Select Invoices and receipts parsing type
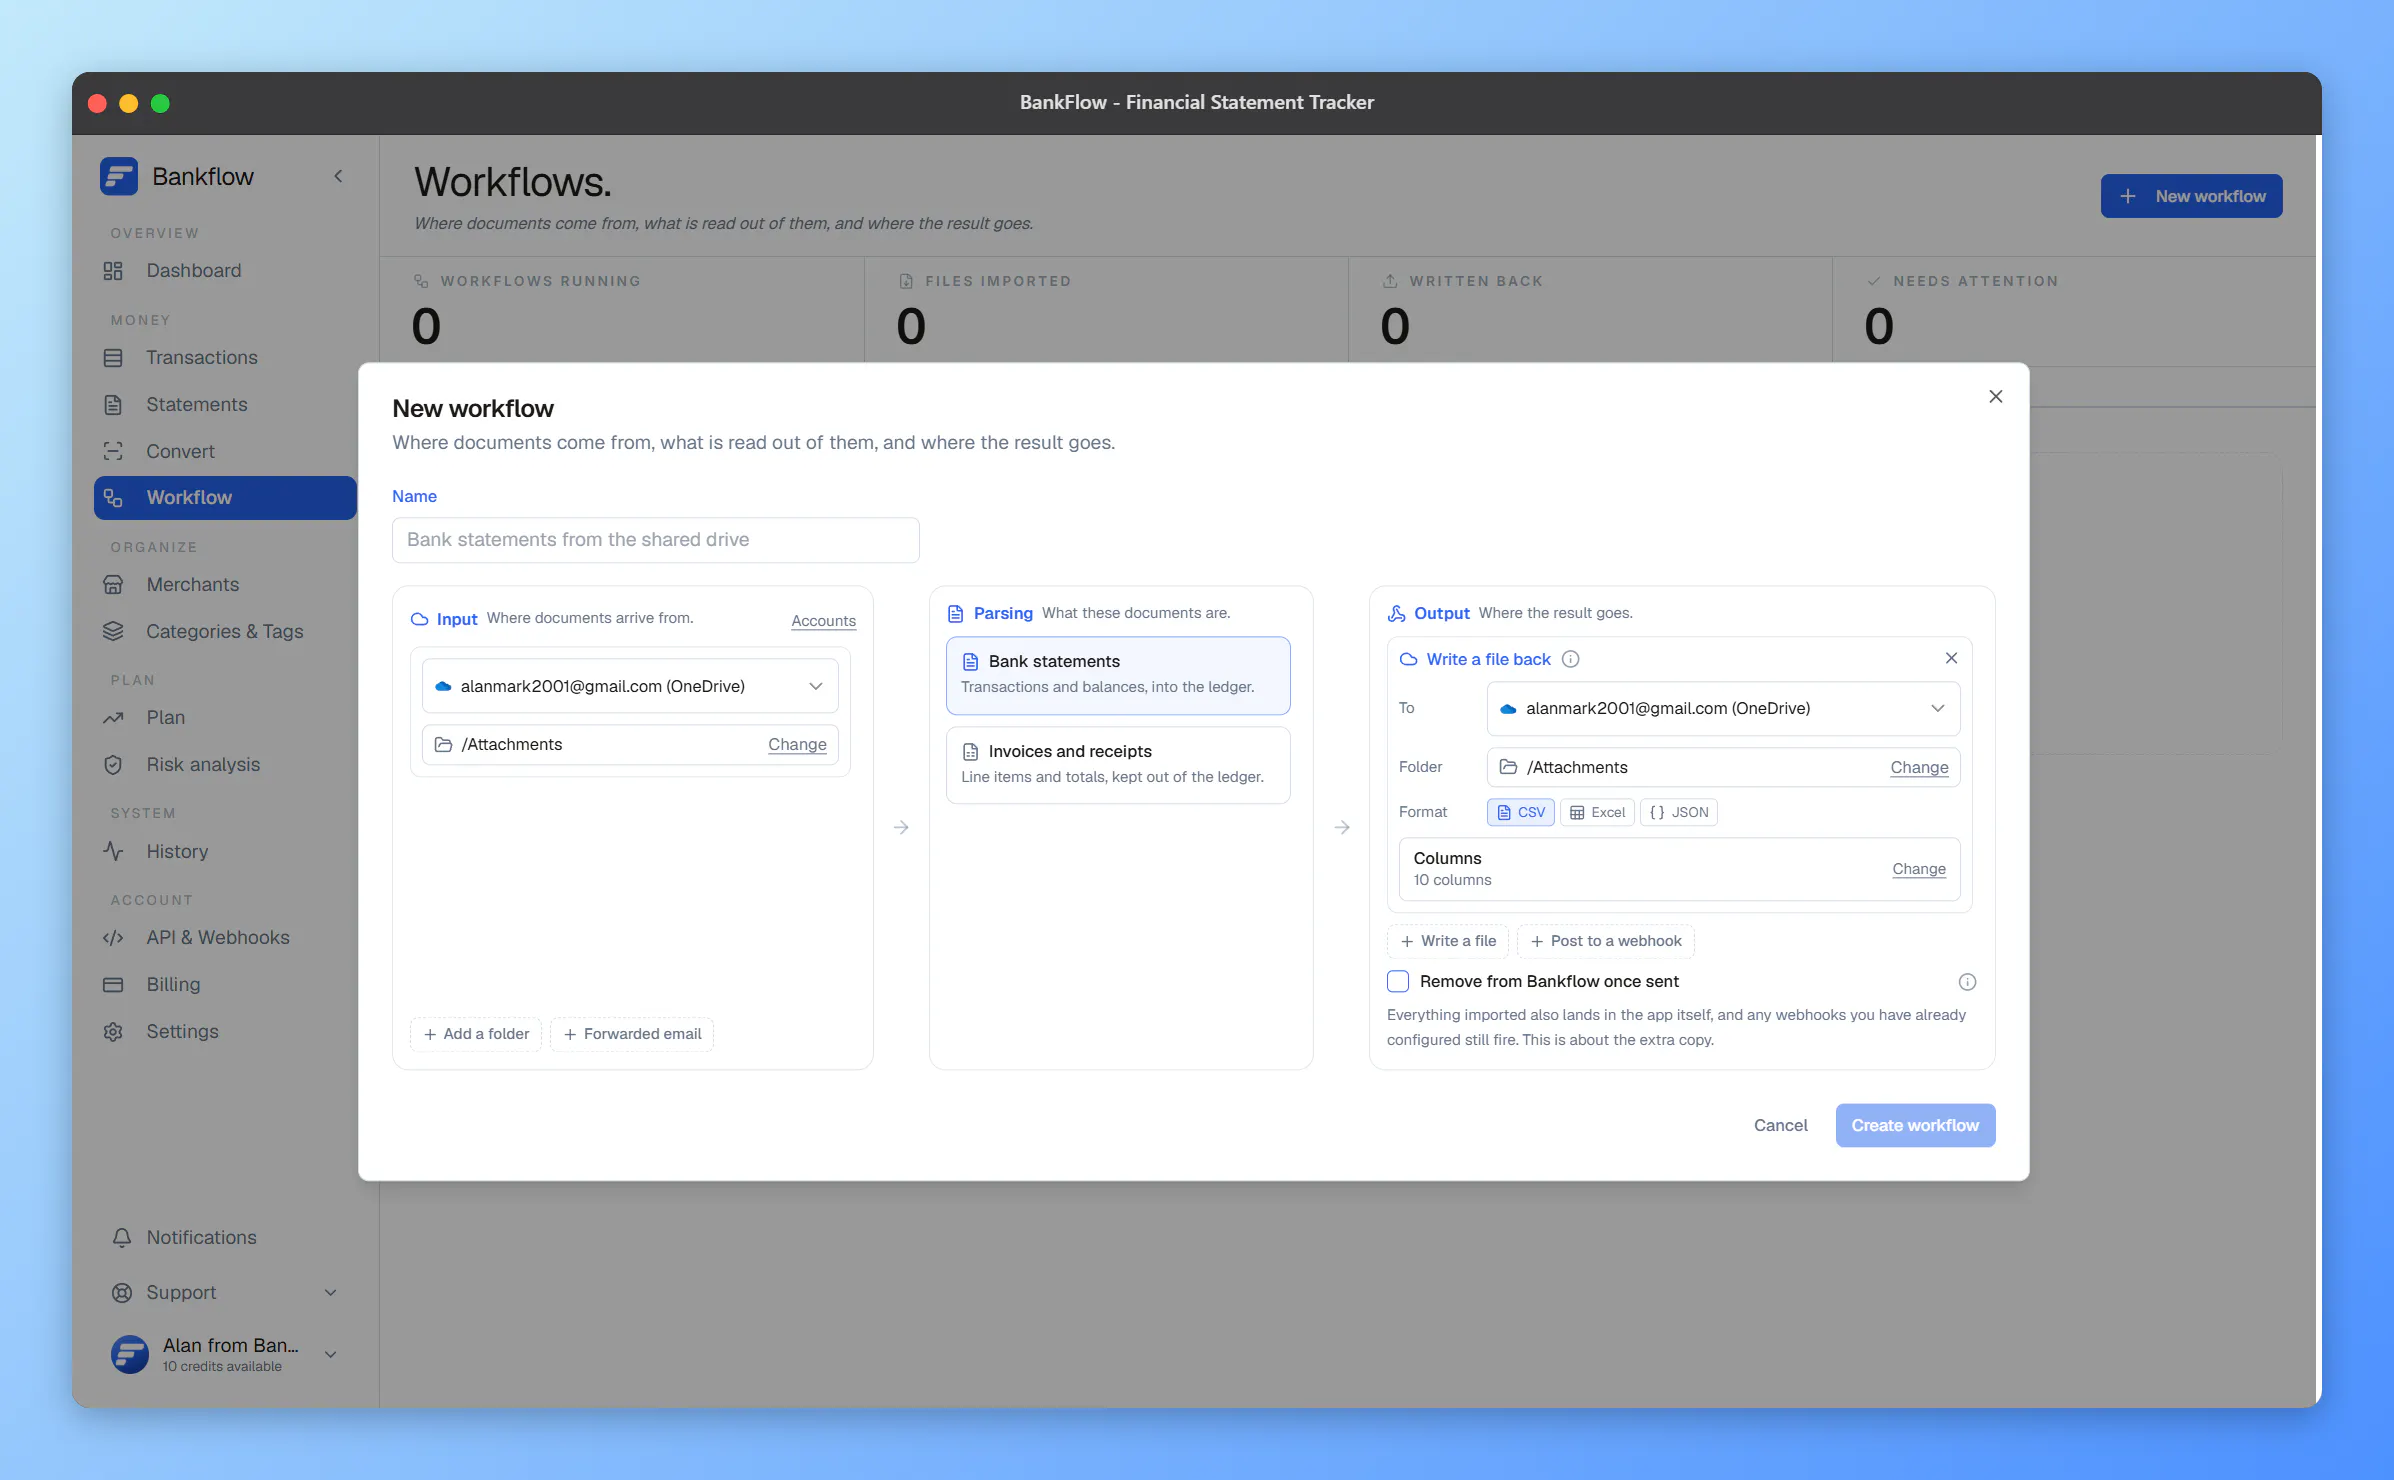Screen dimensions: 2394x1480 (x=1118, y=765)
